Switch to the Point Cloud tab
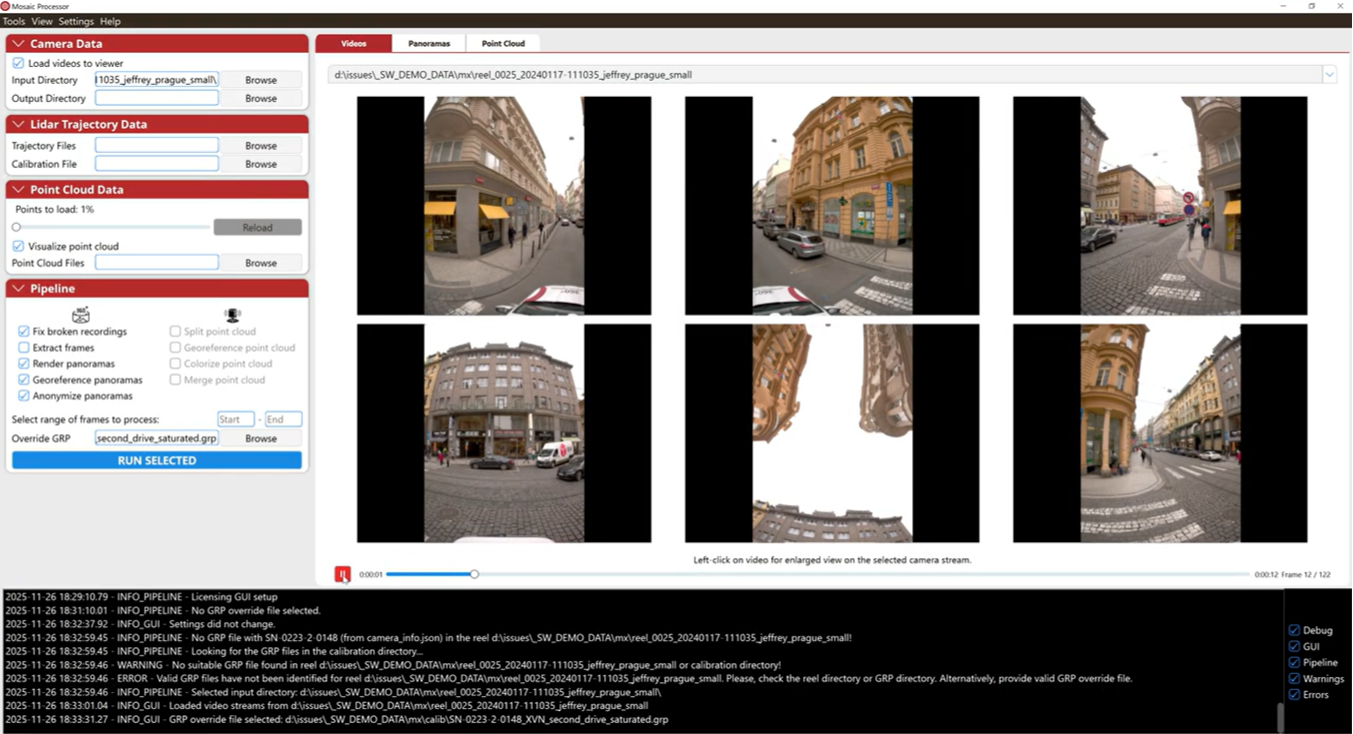Screen dimensions: 1353x734 tap(503, 43)
